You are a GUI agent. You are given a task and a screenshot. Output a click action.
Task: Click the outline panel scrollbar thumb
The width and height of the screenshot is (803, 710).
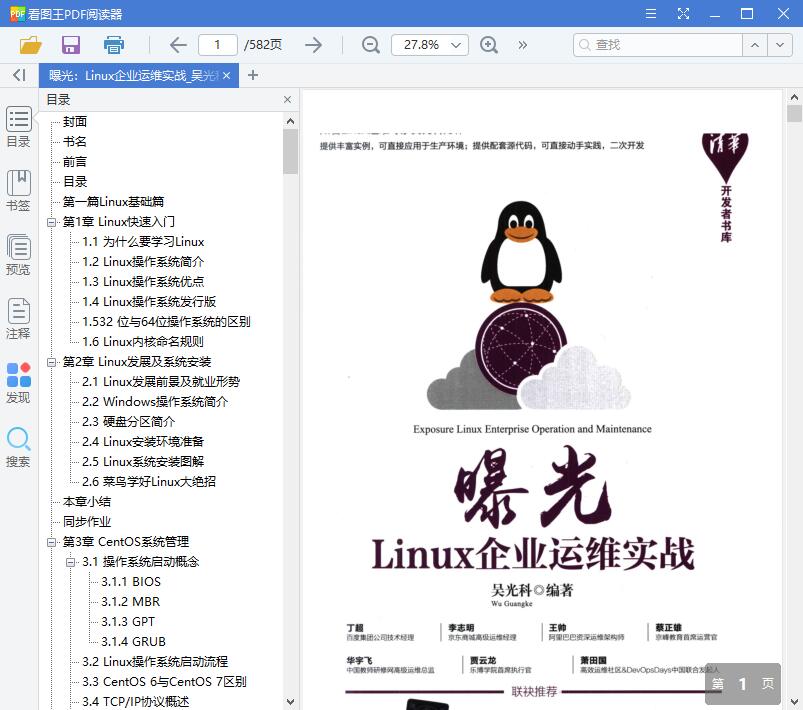coord(290,152)
